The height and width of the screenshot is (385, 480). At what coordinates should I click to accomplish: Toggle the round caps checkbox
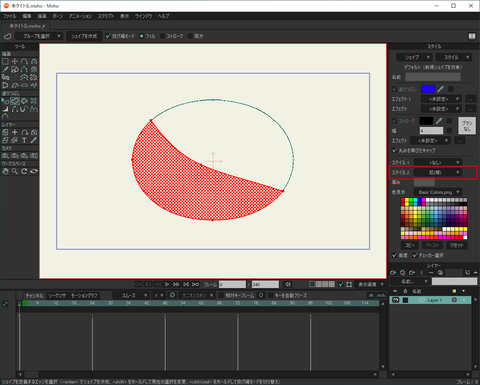click(x=395, y=150)
